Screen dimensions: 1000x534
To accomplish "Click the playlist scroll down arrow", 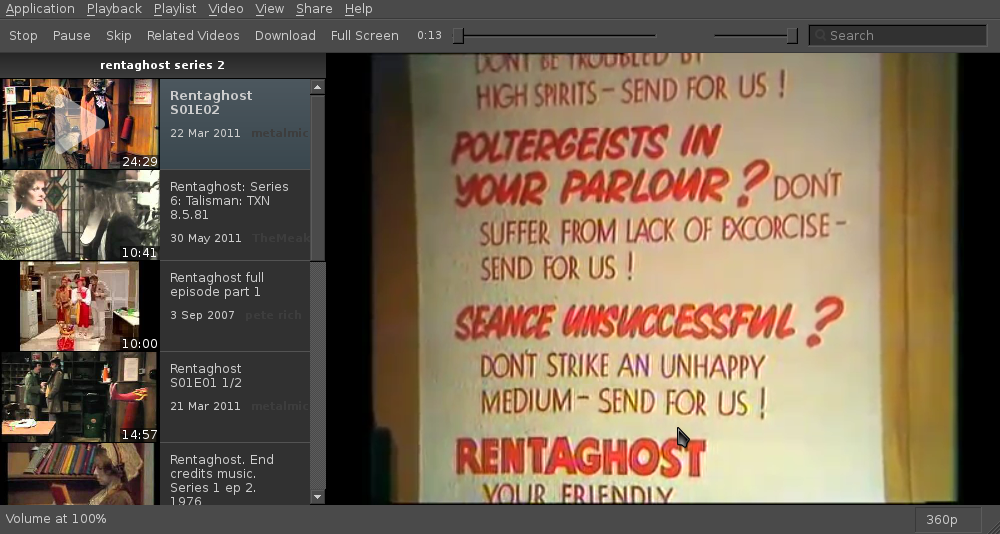I will click(x=318, y=497).
